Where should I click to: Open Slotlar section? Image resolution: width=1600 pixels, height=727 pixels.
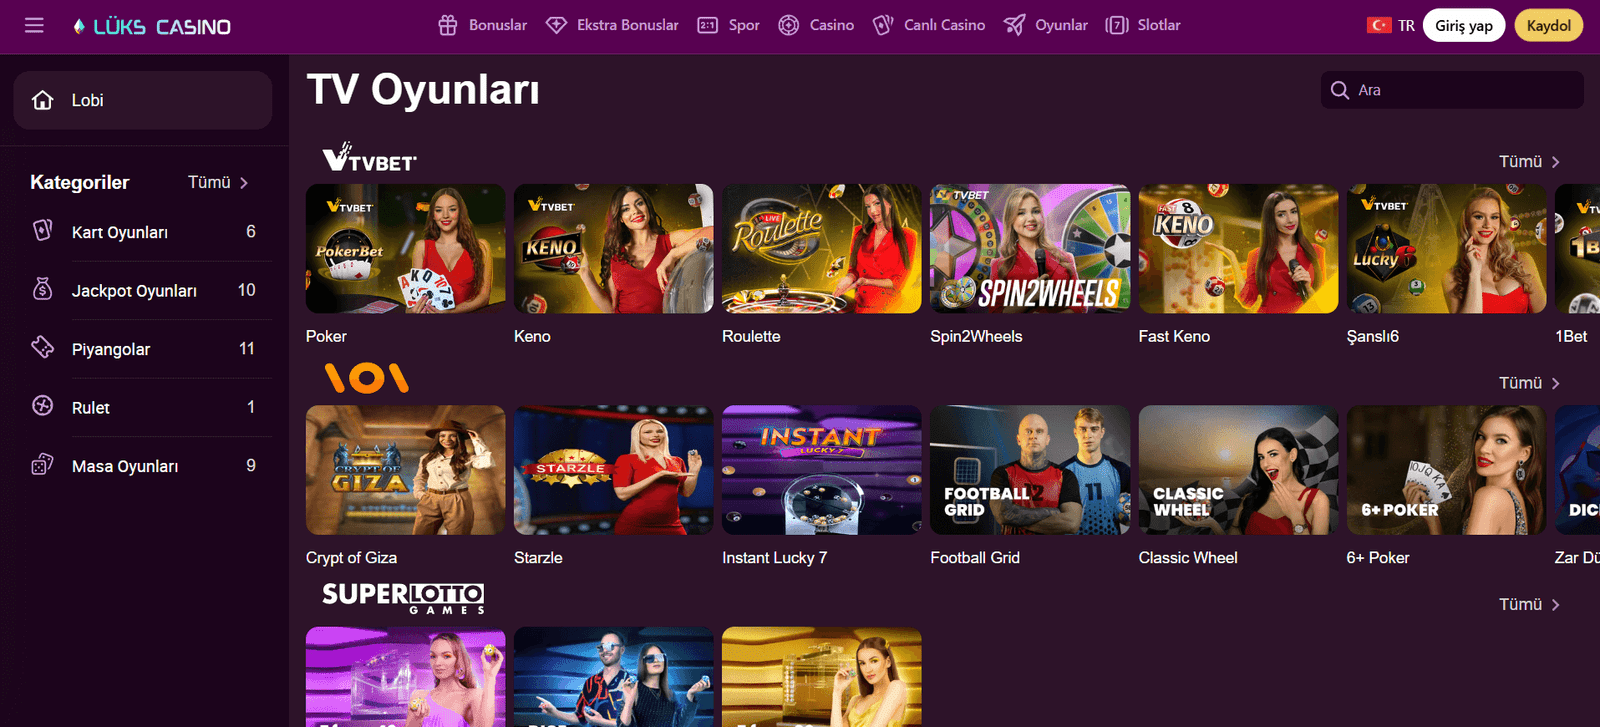coord(1143,26)
